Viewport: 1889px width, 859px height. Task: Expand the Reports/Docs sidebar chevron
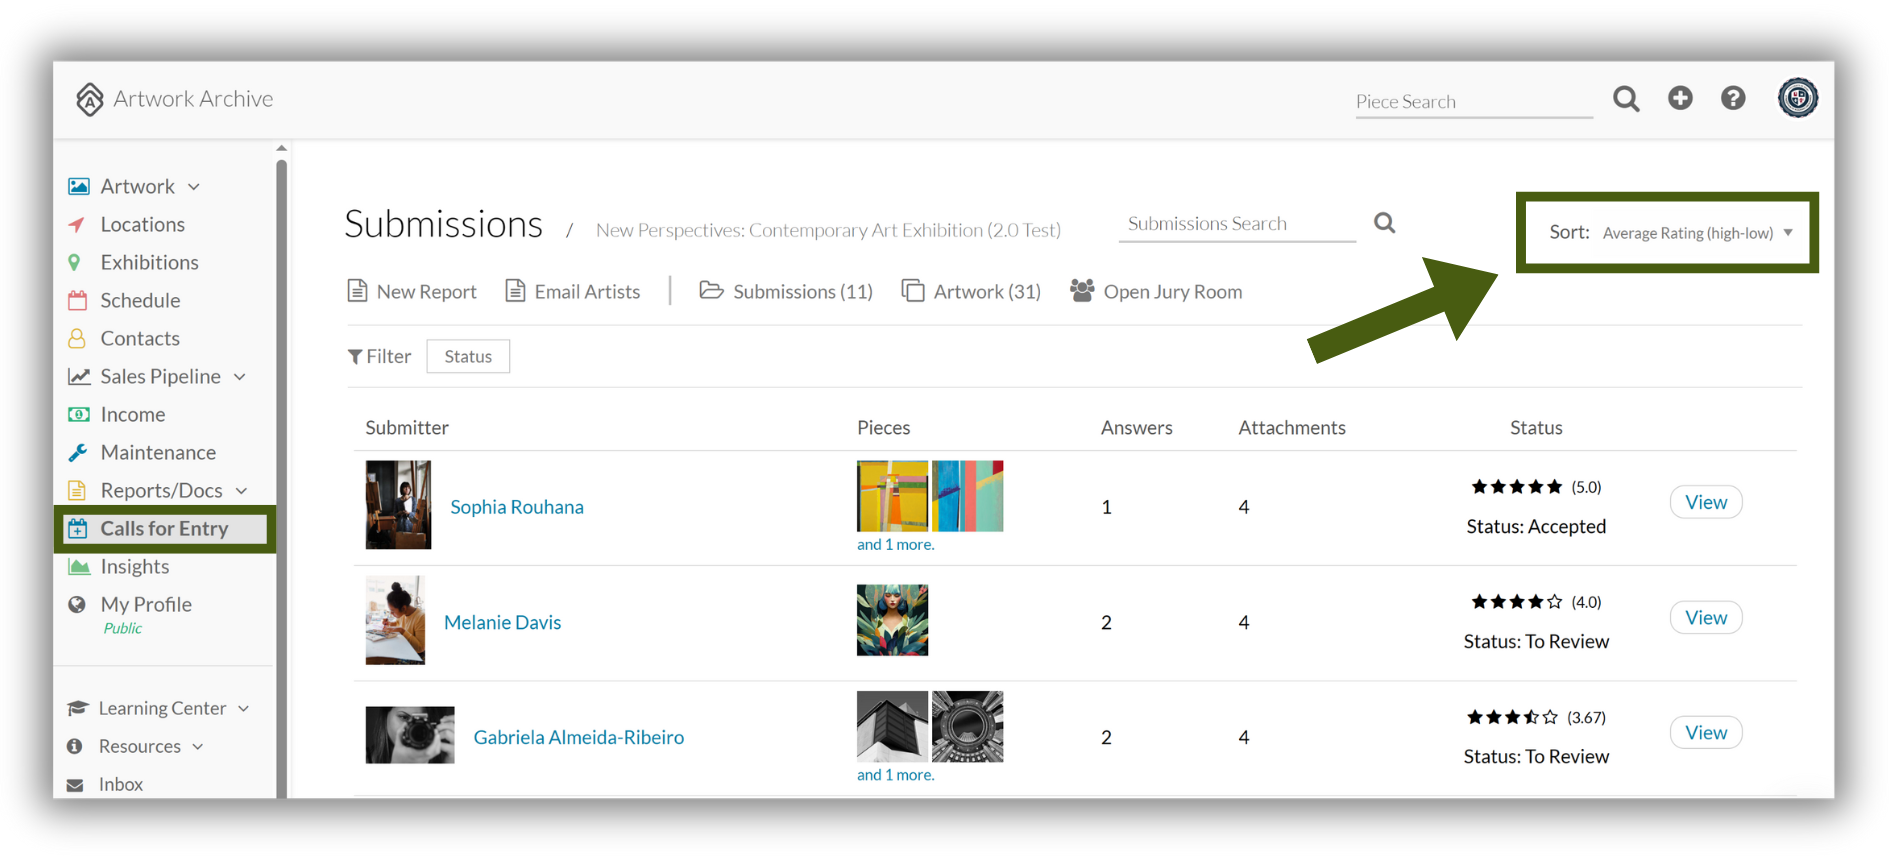pyautogui.click(x=242, y=491)
